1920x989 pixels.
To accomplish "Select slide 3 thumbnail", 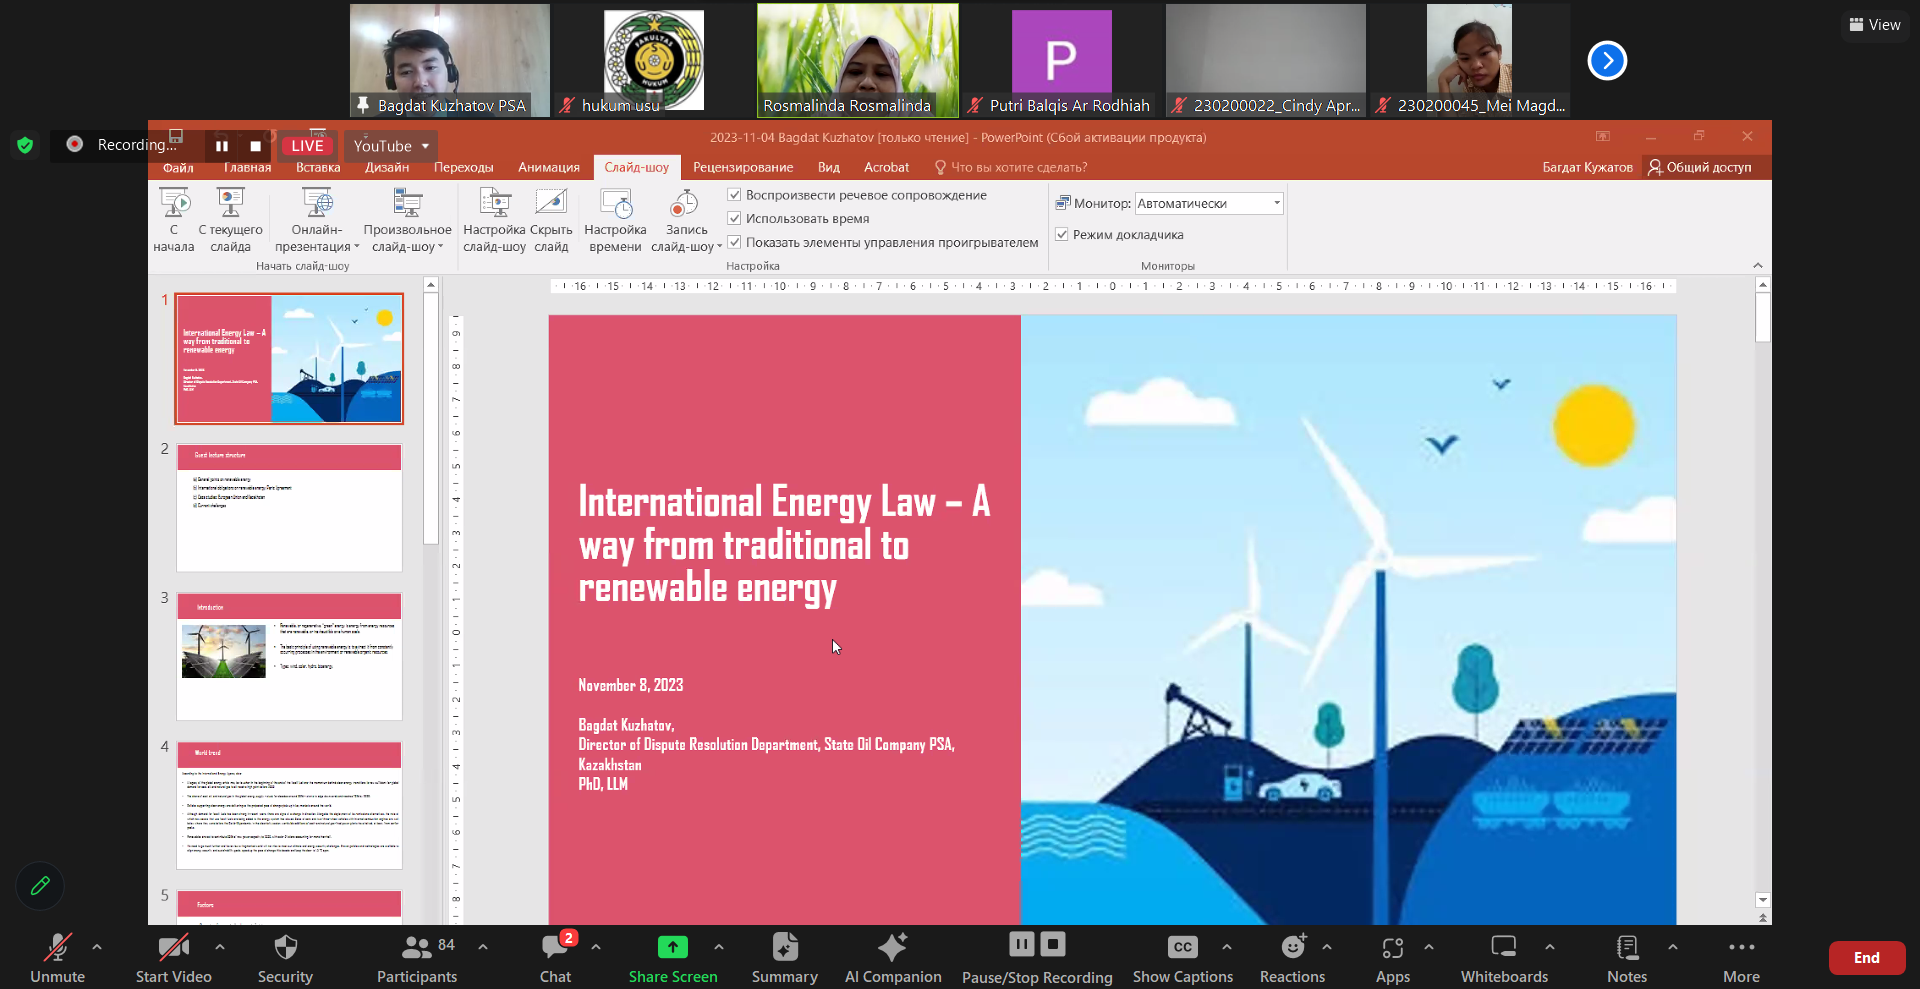I will click(289, 656).
